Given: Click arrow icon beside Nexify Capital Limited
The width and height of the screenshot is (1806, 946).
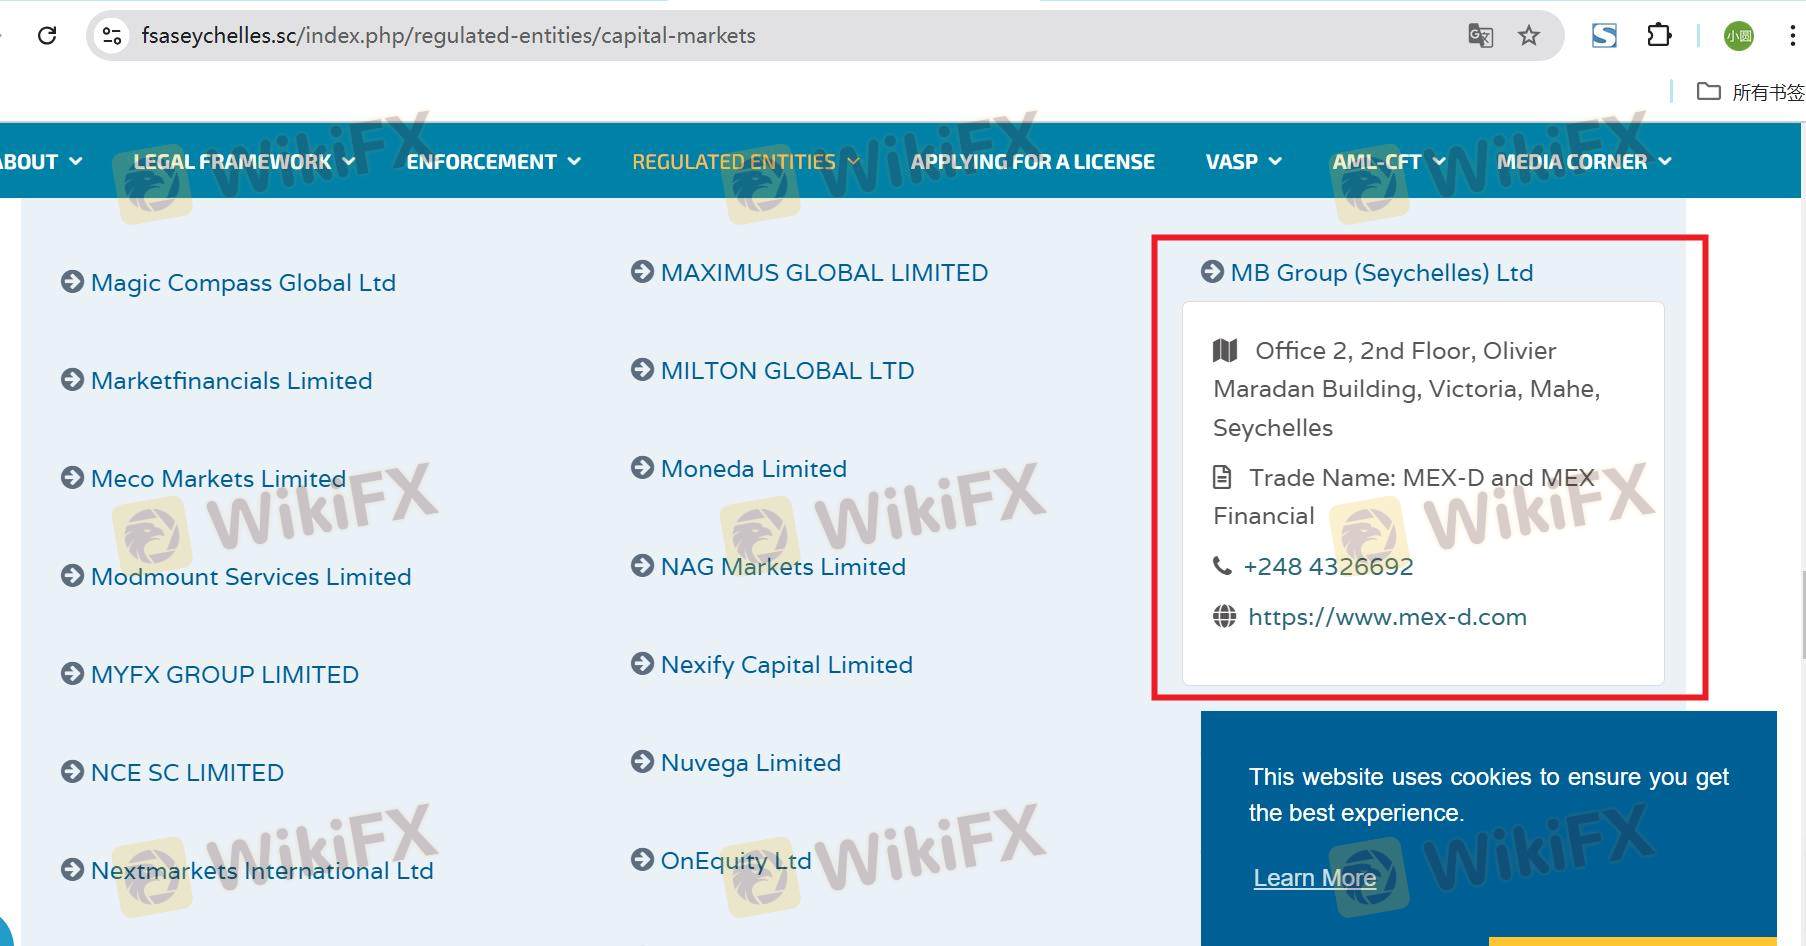Looking at the screenshot, I should point(642,664).
